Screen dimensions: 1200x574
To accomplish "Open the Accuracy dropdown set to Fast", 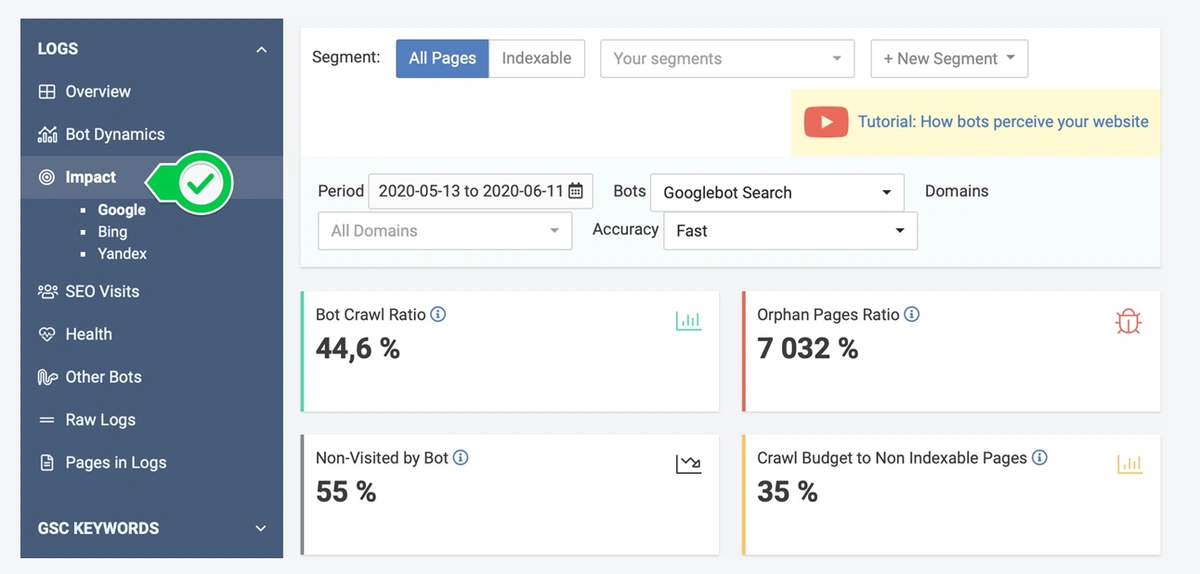I will point(790,231).
